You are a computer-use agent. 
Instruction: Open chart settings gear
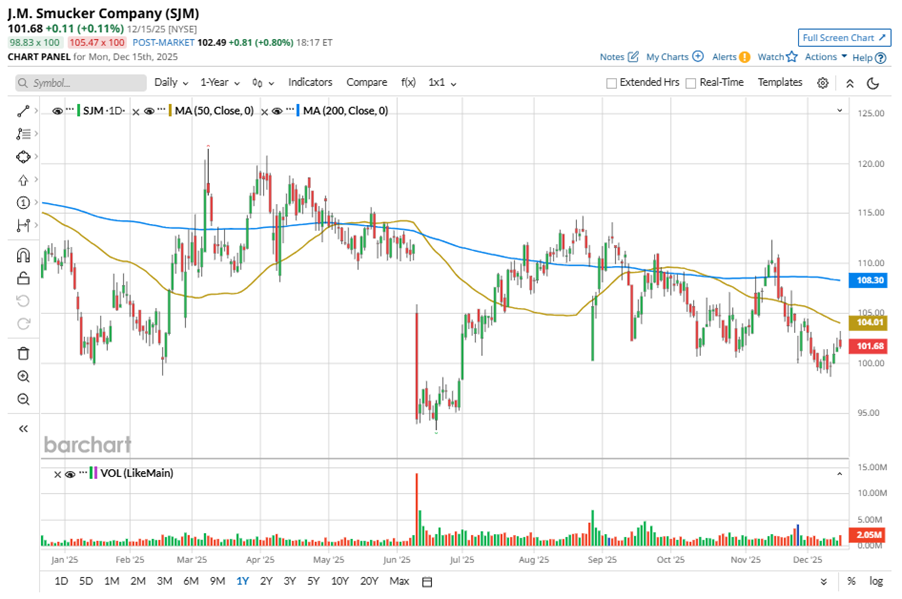823,83
